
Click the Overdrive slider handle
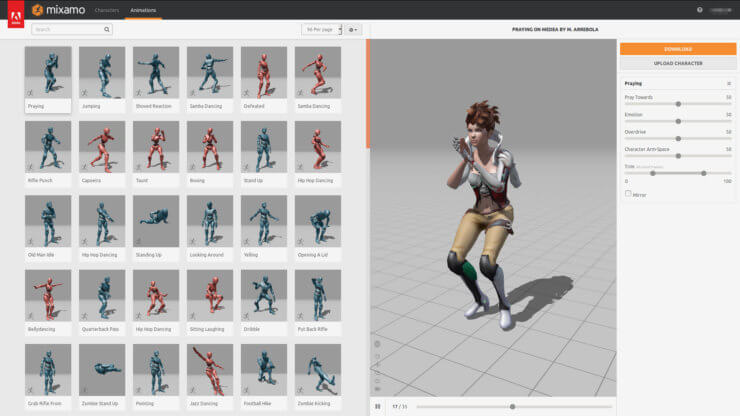[x=678, y=139]
